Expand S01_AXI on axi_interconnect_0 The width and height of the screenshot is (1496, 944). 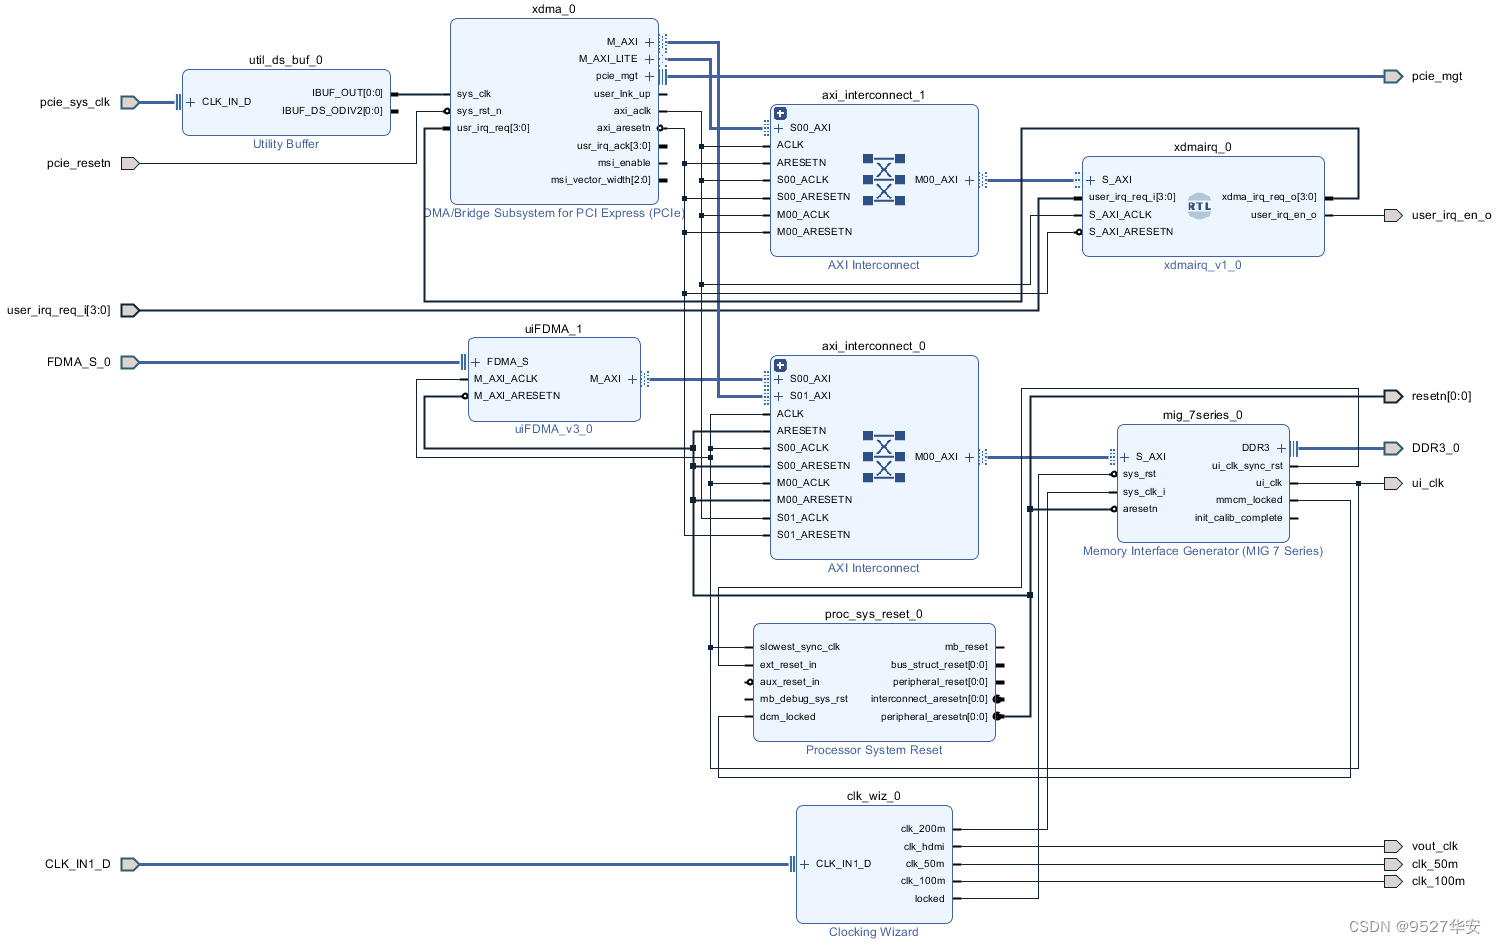pos(779,396)
